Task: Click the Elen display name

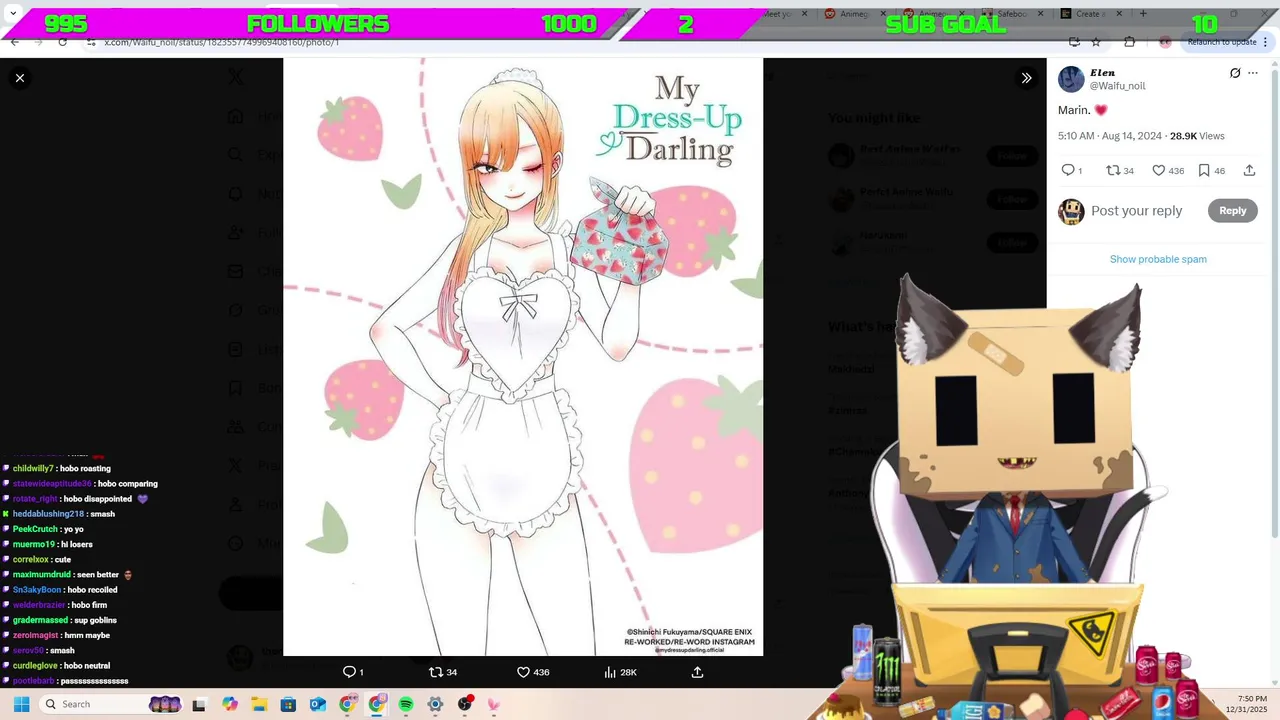Action: [x=1103, y=73]
